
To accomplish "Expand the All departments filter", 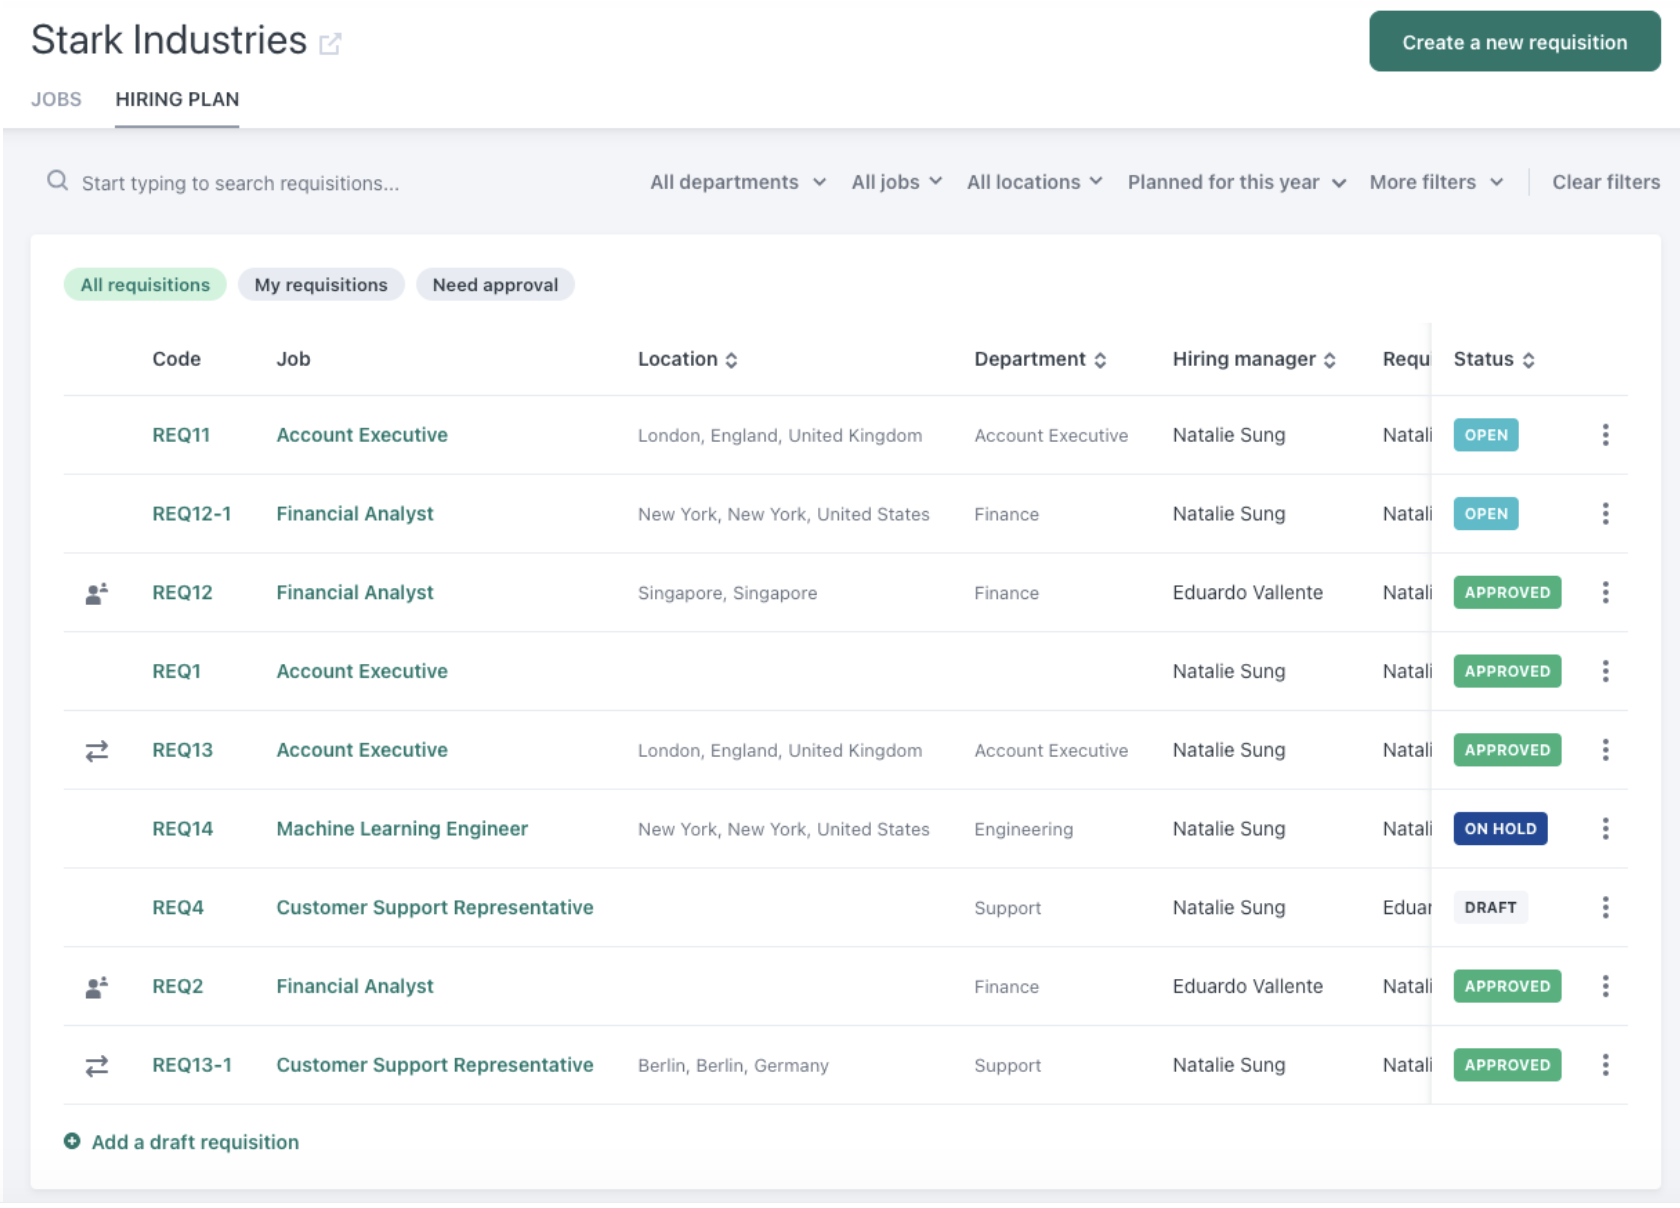I will [738, 182].
